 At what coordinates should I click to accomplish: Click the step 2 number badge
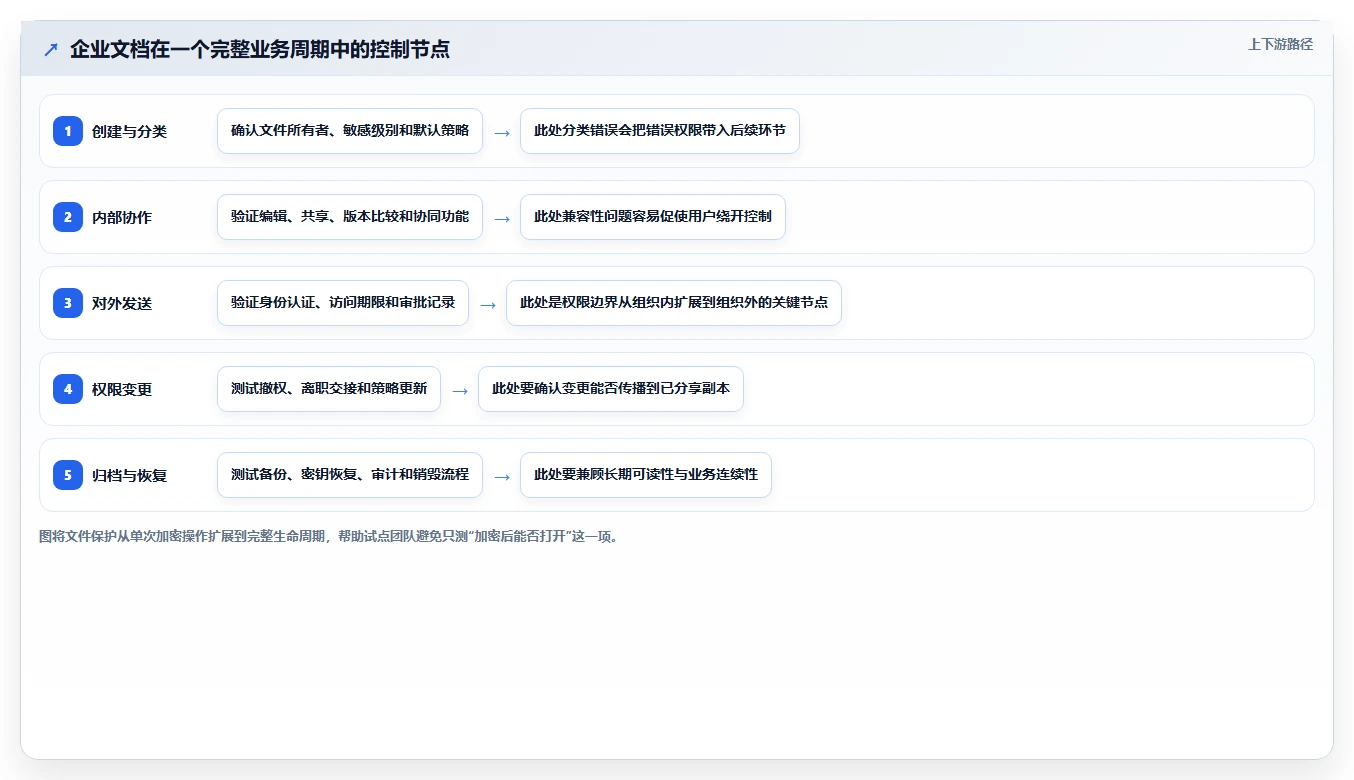point(68,217)
